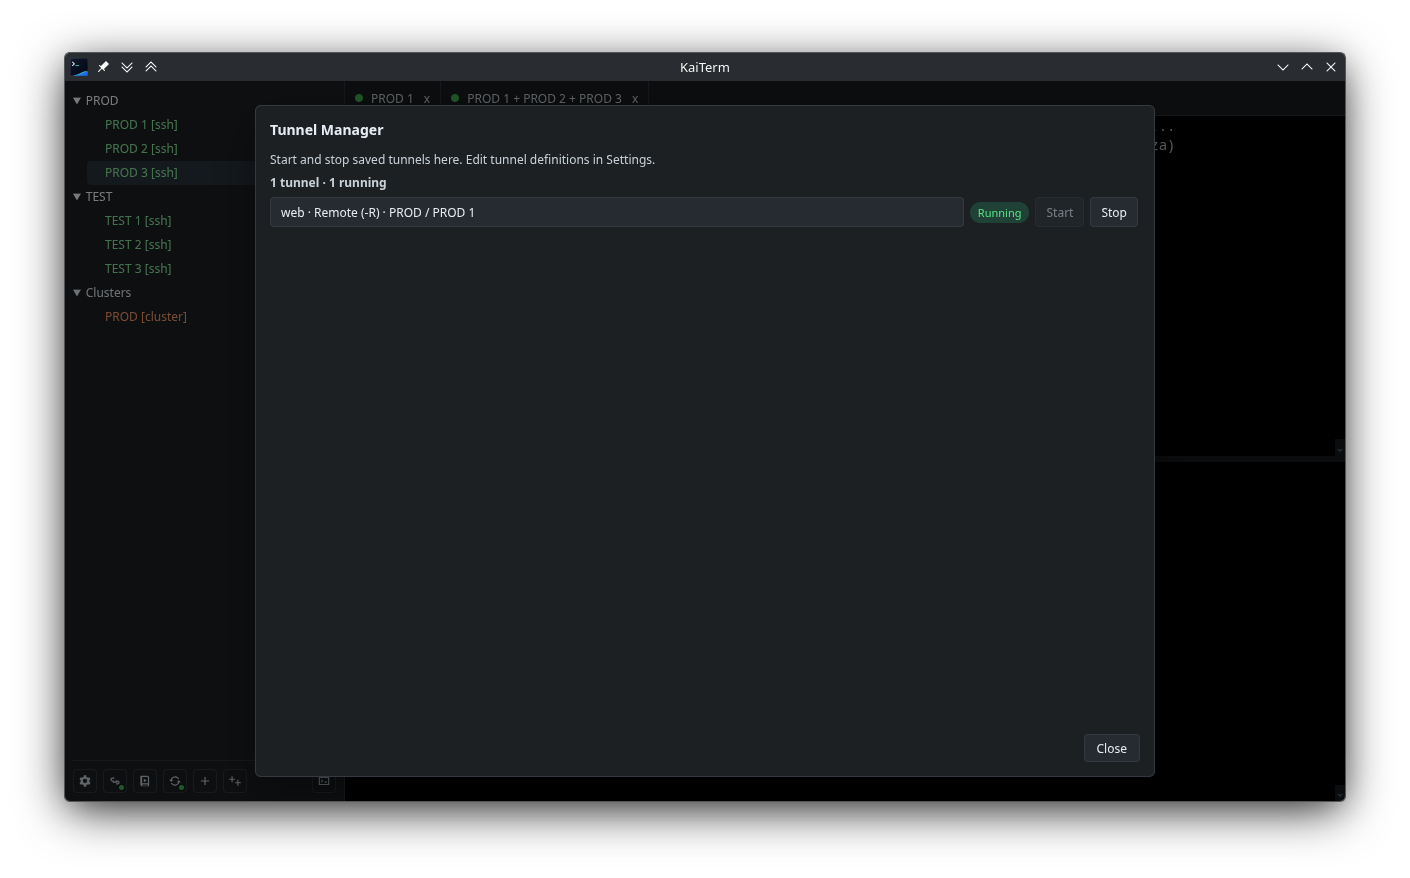
Task: Collapse the TEST tree group
Action: click(x=77, y=197)
